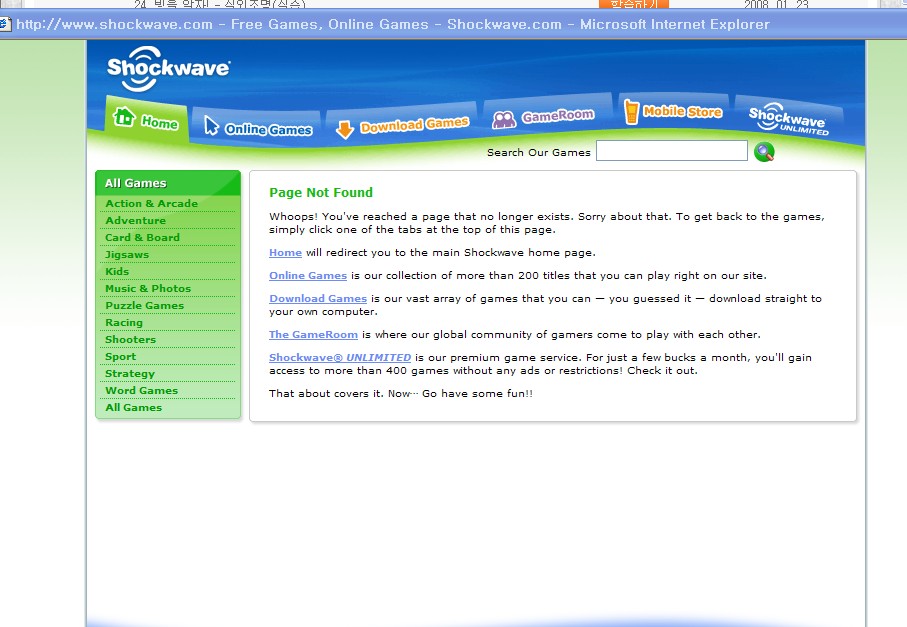Switch to the Online Games tab
This screenshot has height=627, width=907.
click(257, 126)
